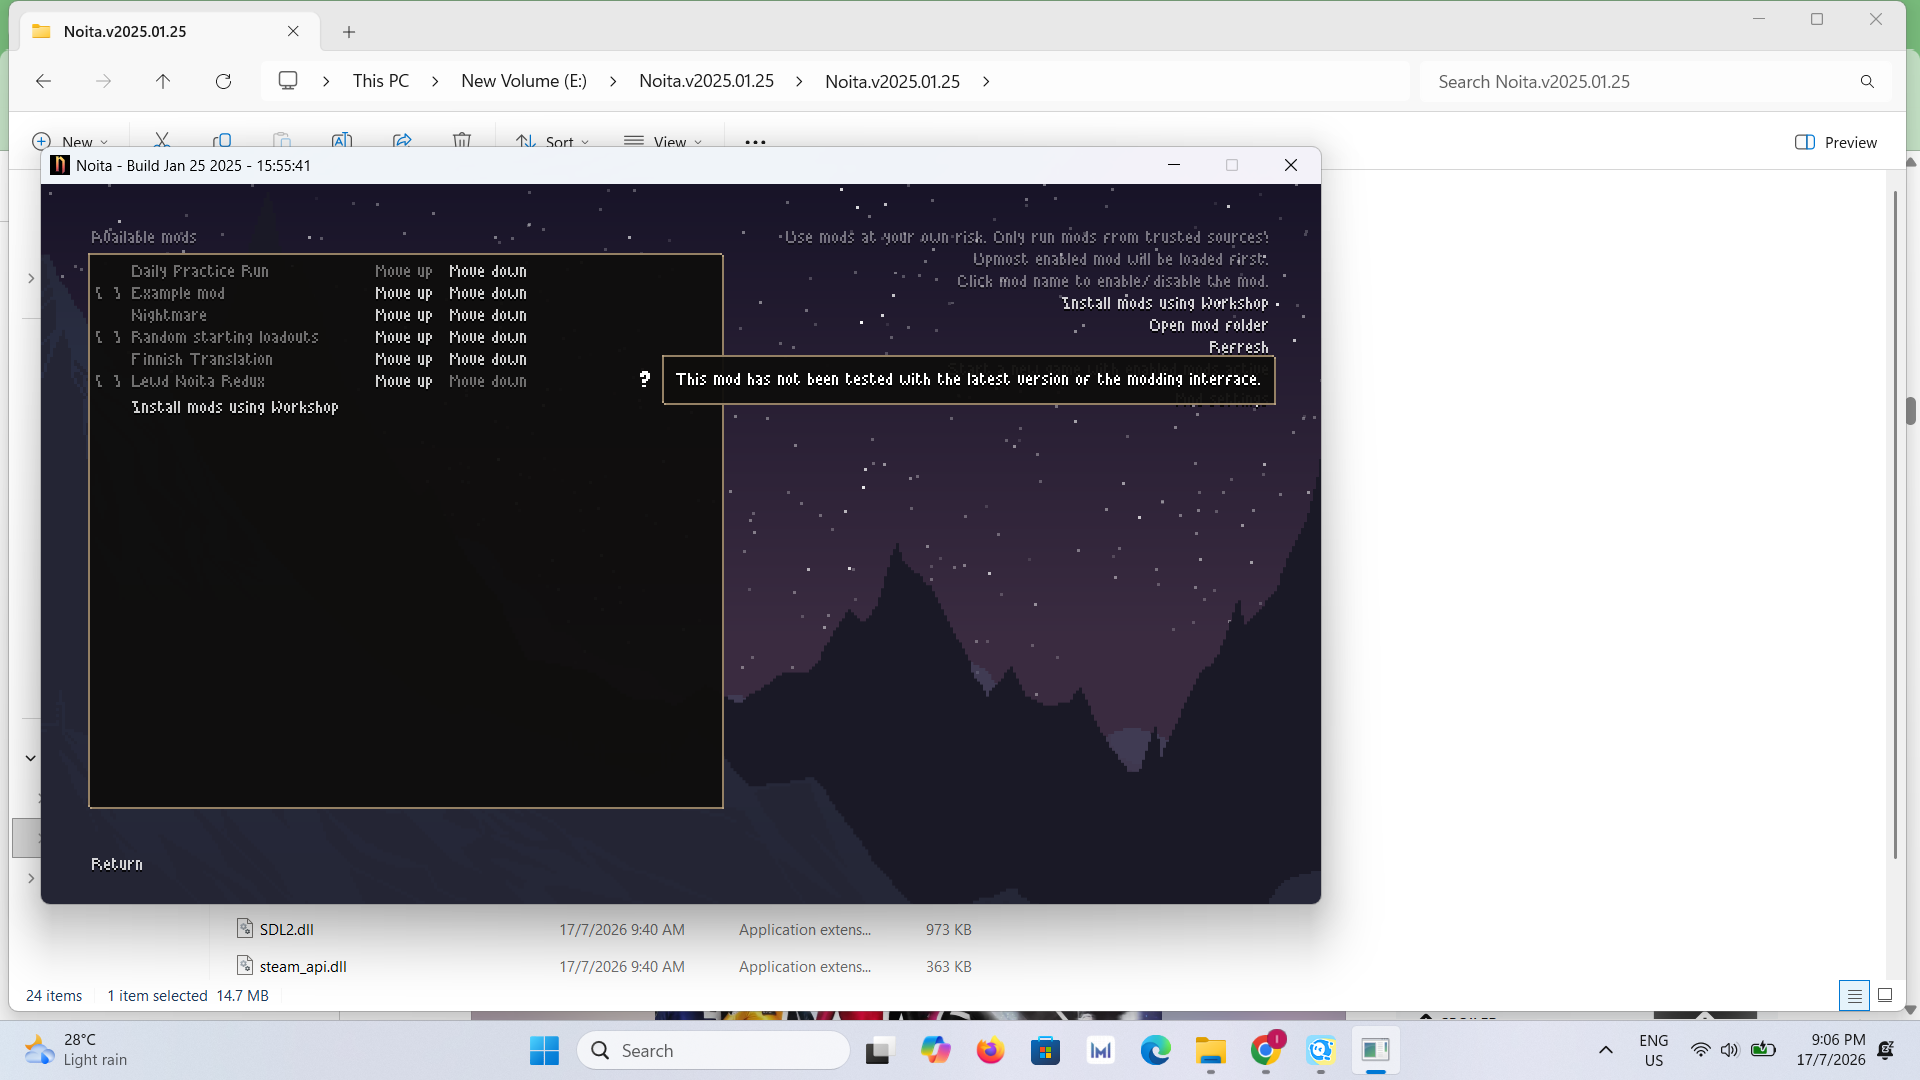Click the Rename icon in Explorer toolbar

342,141
